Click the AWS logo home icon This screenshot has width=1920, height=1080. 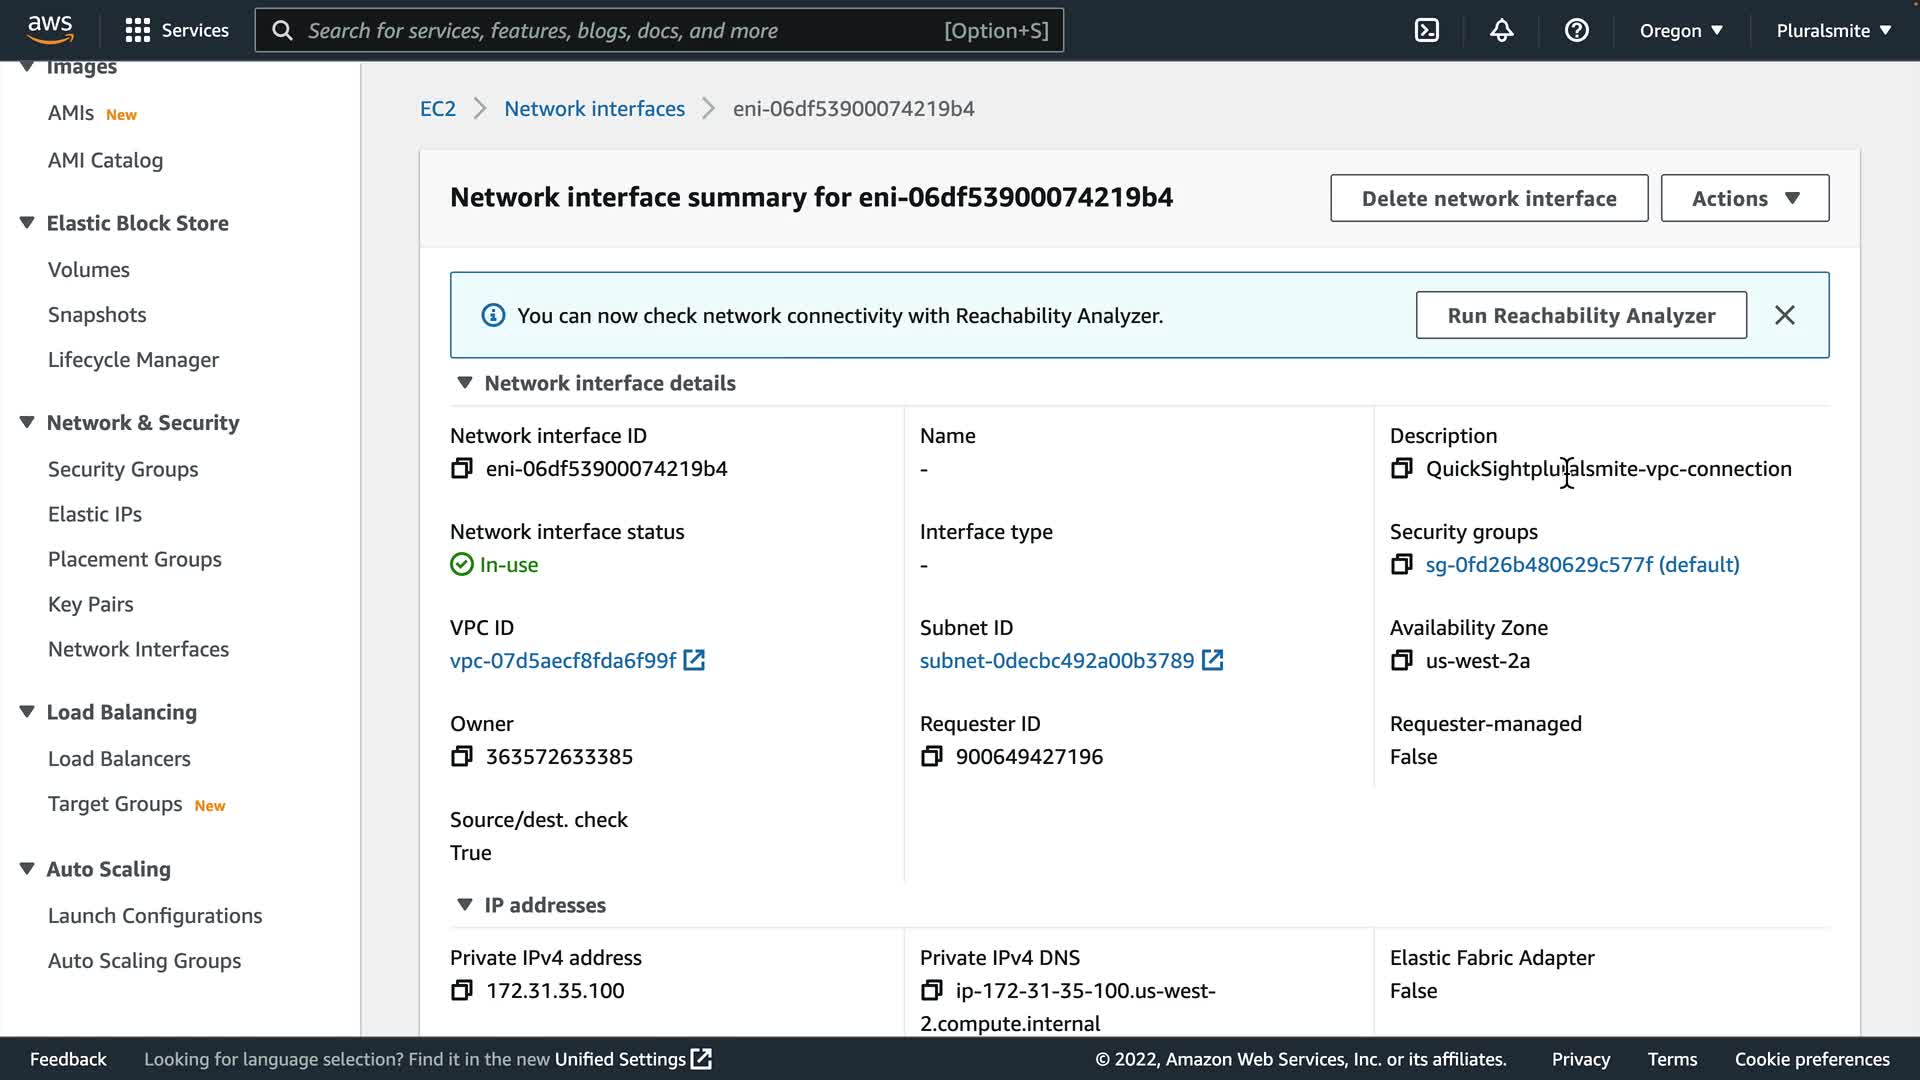(x=50, y=30)
